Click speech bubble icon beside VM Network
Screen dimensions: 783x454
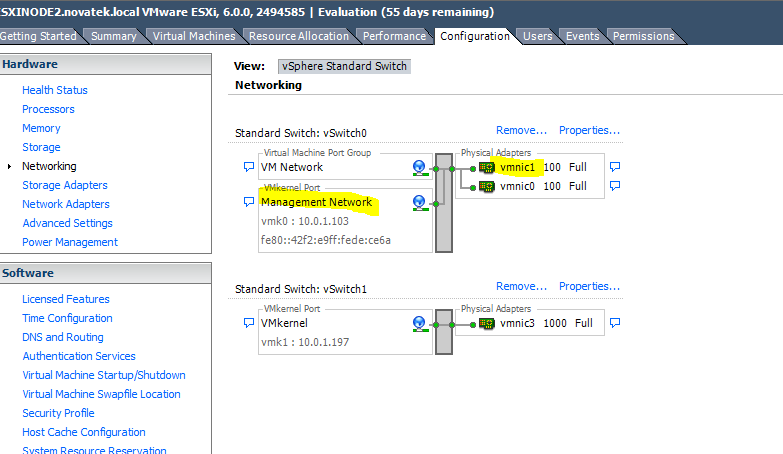click(x=249, y=167)
